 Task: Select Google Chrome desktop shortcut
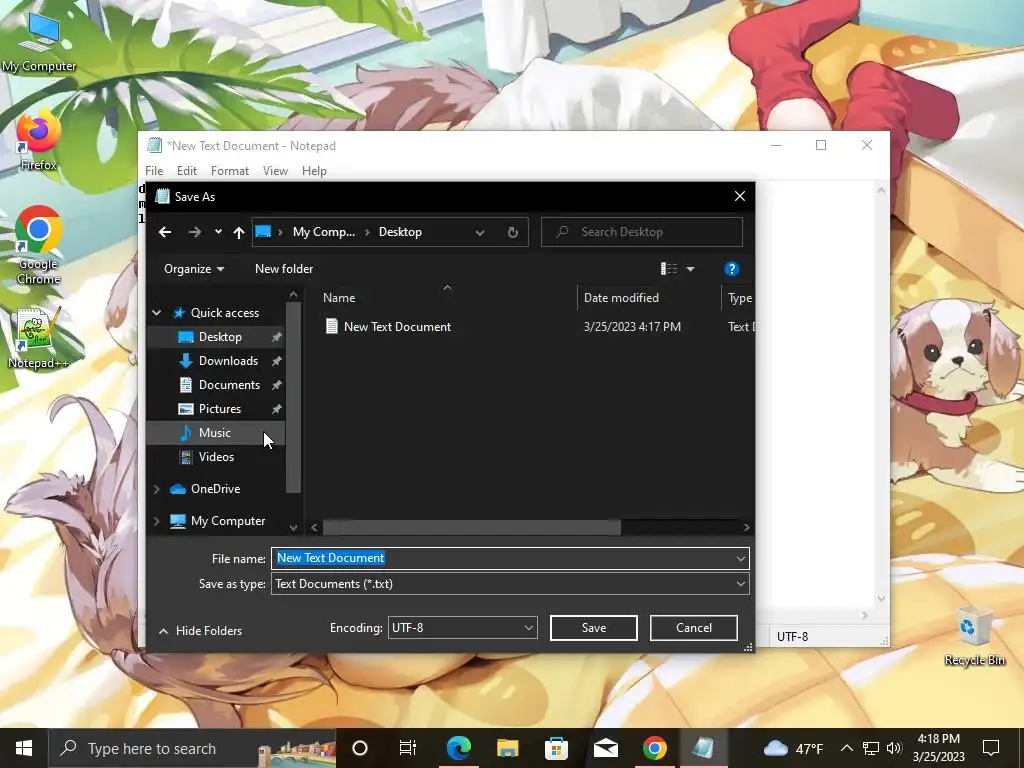(x=39, y=246)
